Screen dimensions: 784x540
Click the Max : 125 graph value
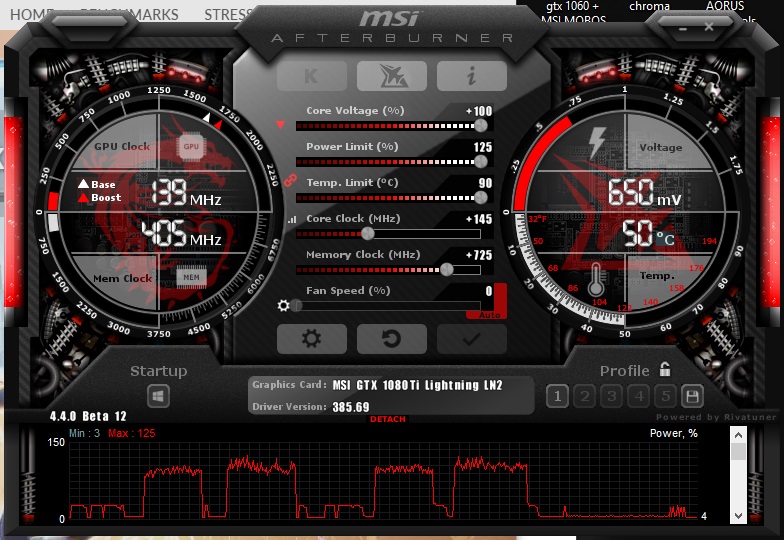[132, 434]
